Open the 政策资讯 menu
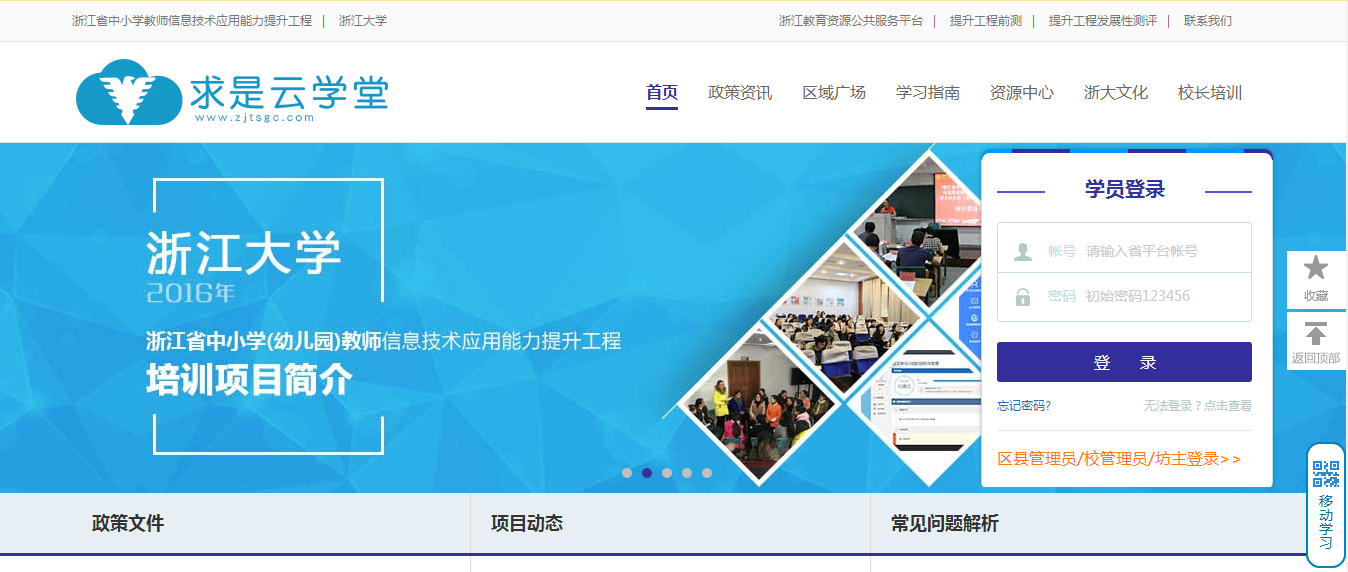 point(740,93)
